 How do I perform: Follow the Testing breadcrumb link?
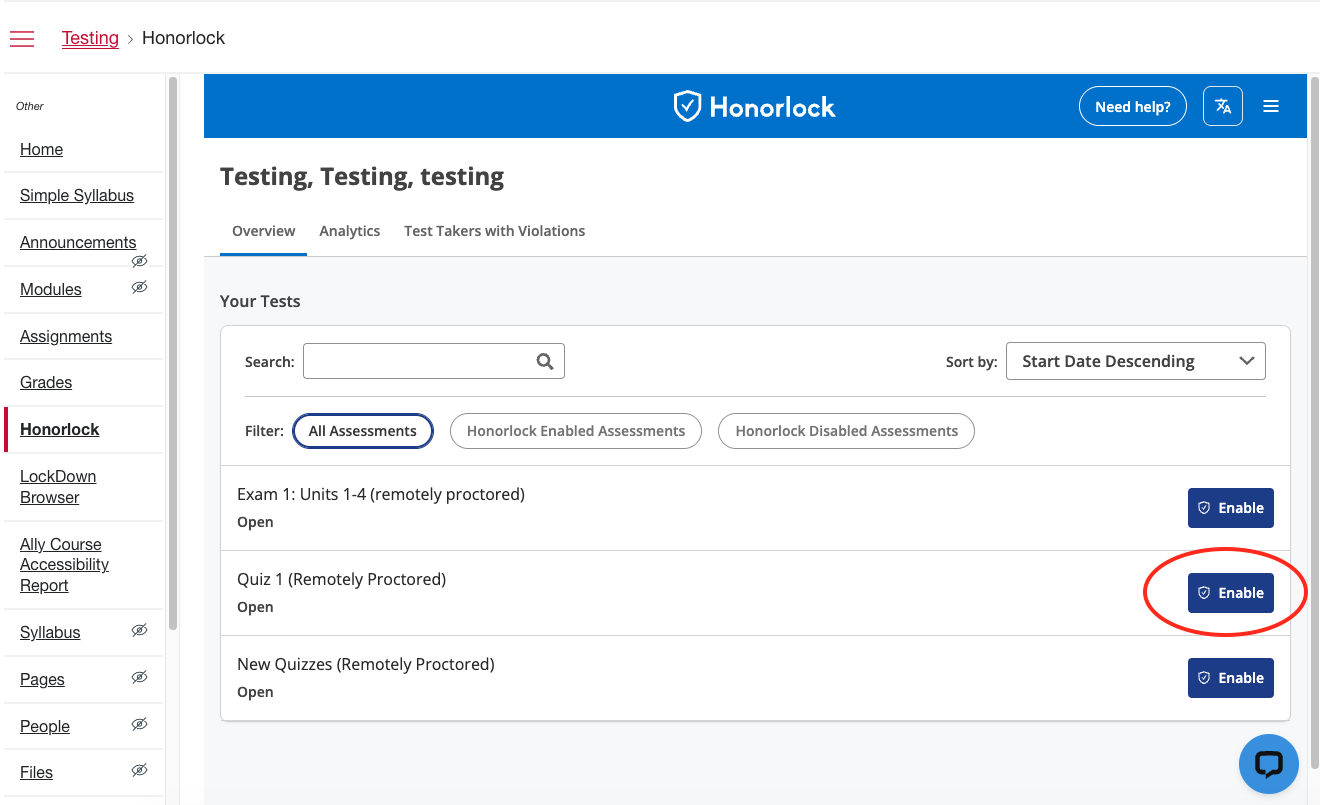[x=90, y=38]
